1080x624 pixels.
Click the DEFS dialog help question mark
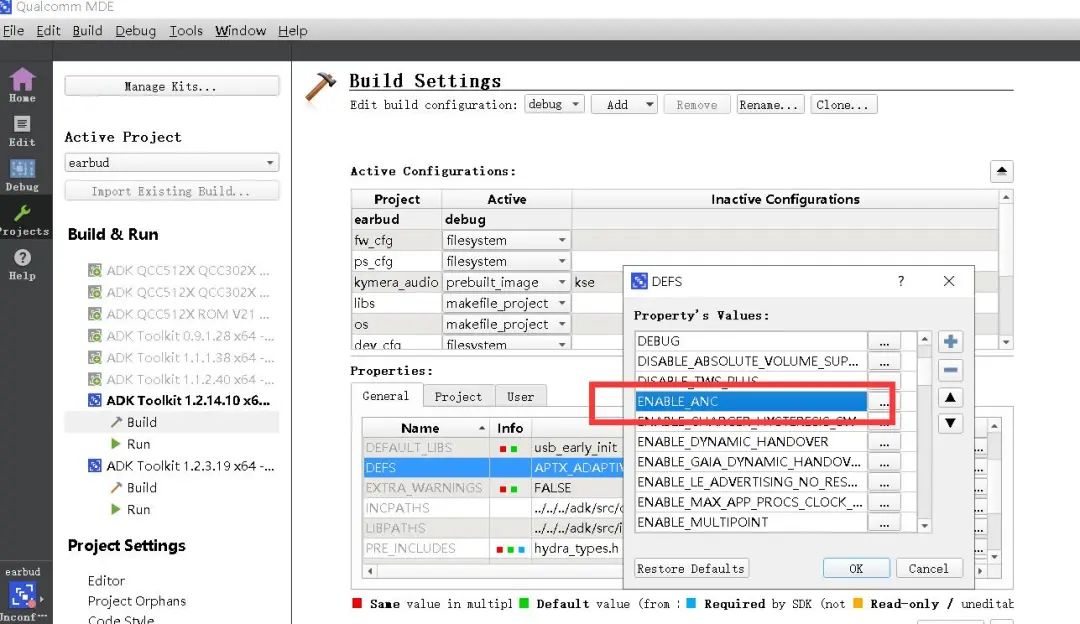click(x=901, y=281)
